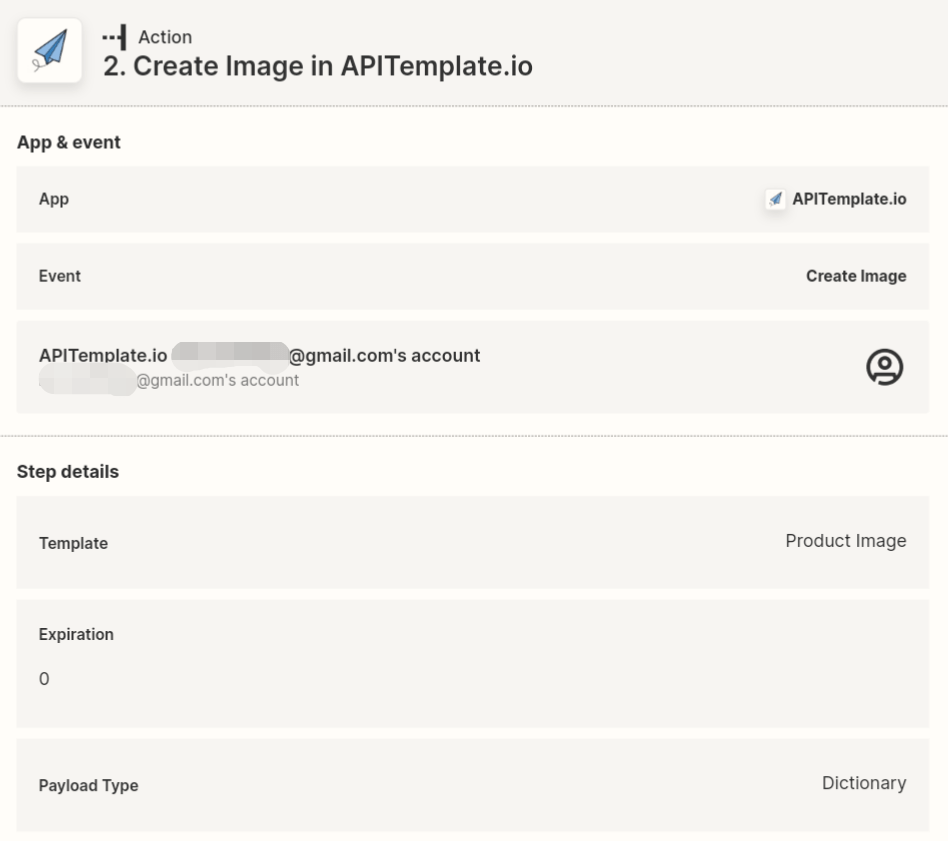Open the Payload Type selector showing Dictionary
The height and width of the screenshot is (841, 948).
click(474, 784)
